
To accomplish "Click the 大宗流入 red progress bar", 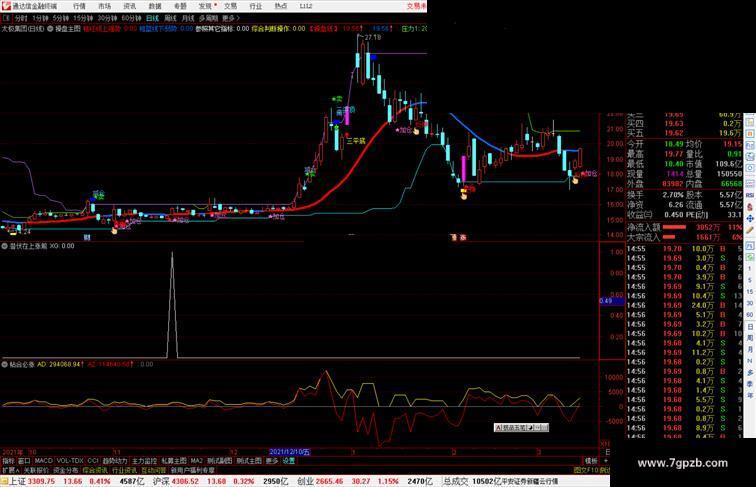I will (669, 237).
